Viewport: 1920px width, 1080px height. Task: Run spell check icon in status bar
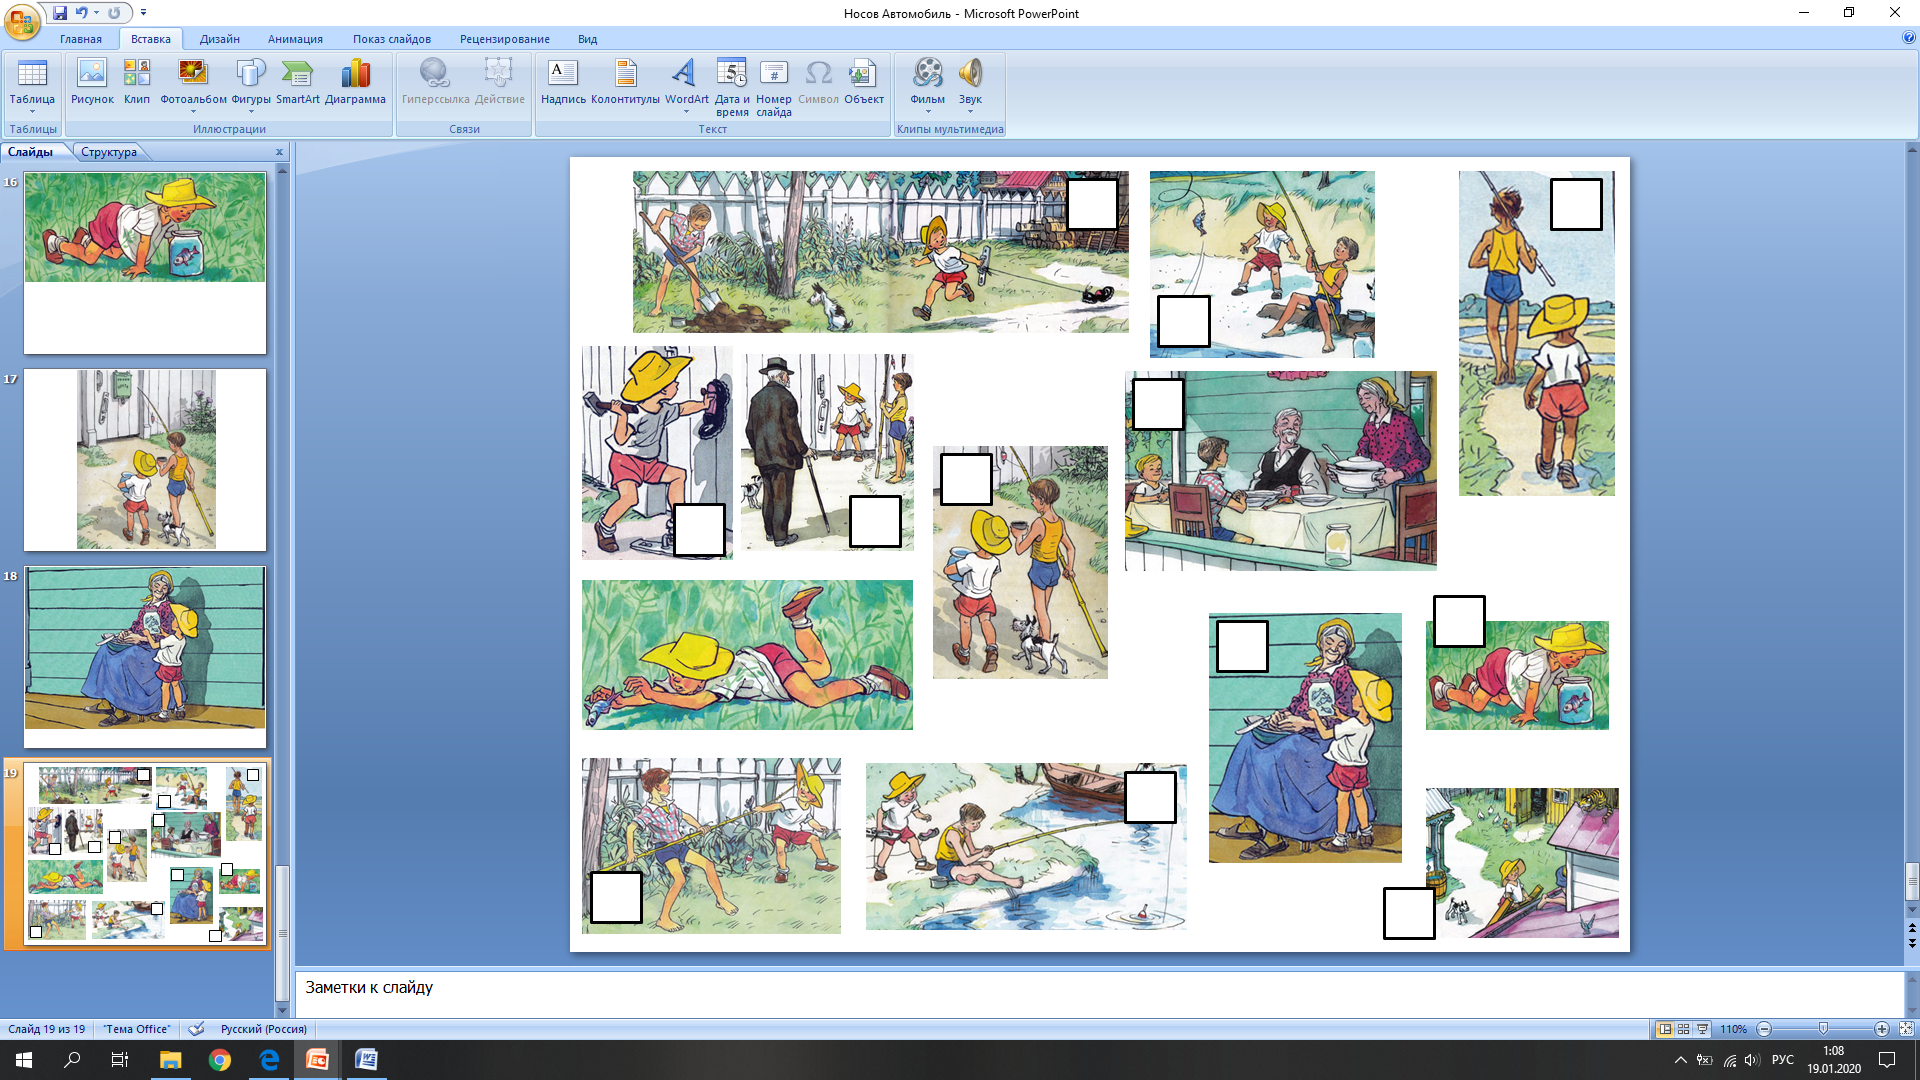tap(197, 1029)
